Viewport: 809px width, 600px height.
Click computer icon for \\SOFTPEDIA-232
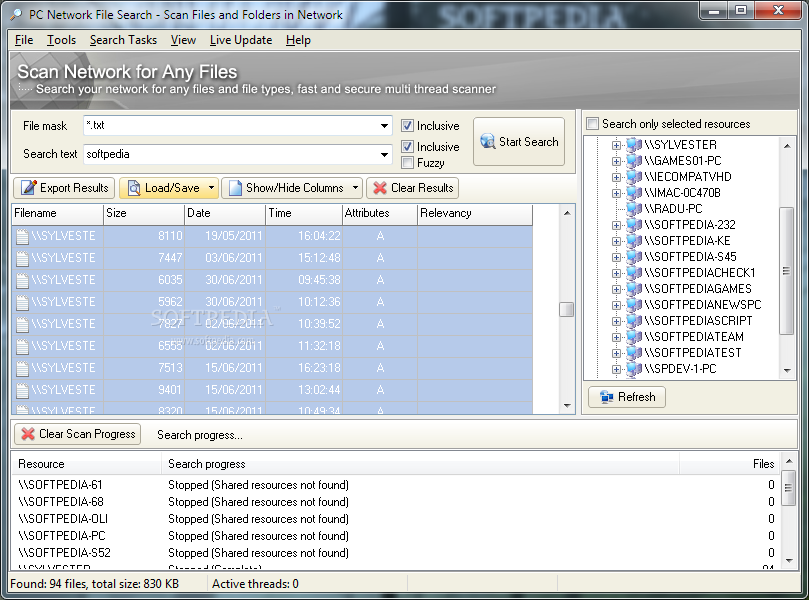click(x=634, y=225)
